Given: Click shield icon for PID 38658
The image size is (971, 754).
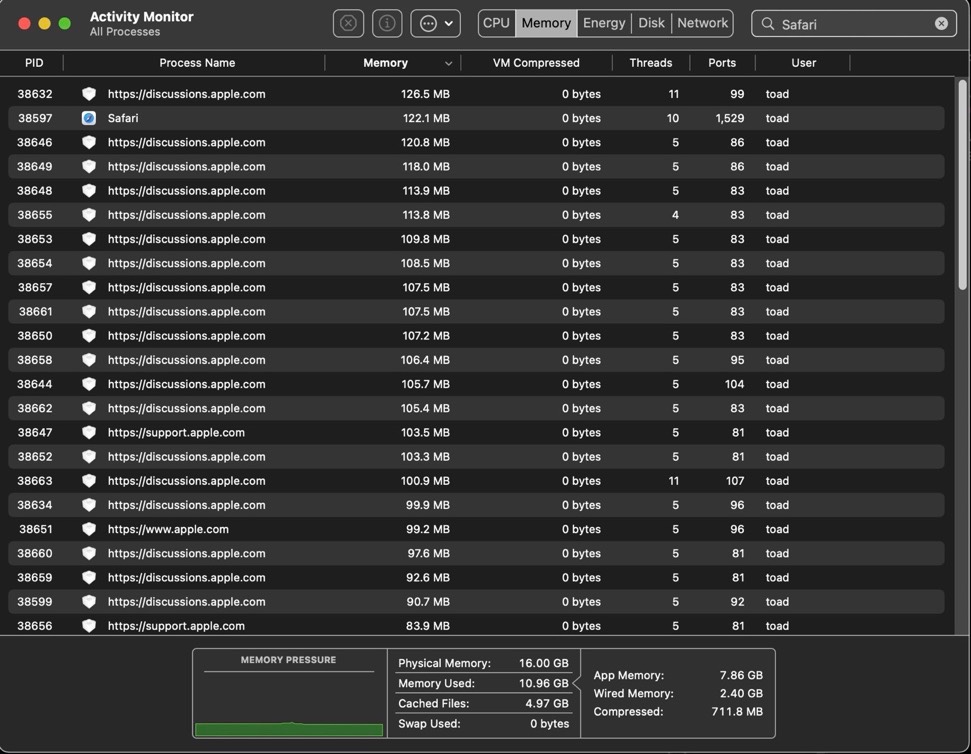Looking at the screenshot, I should (x=89, y=359).
